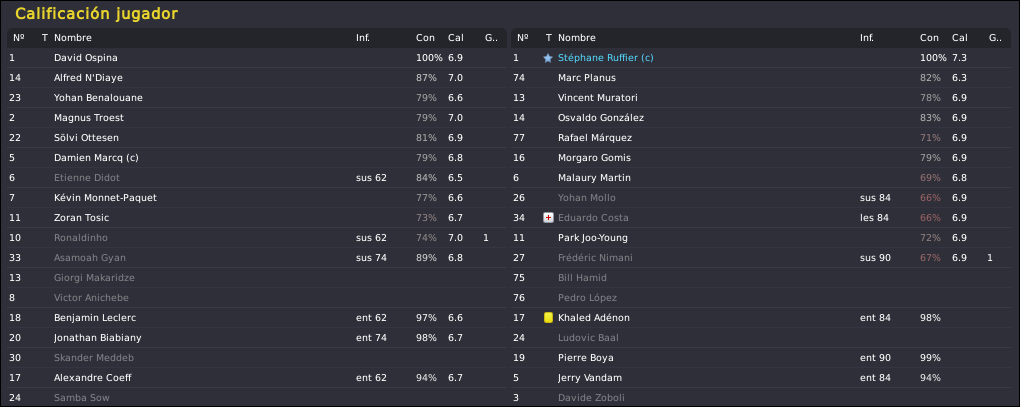
Task: Click on Kévin Monnet-Paquet's name
Action: (105, 198)
